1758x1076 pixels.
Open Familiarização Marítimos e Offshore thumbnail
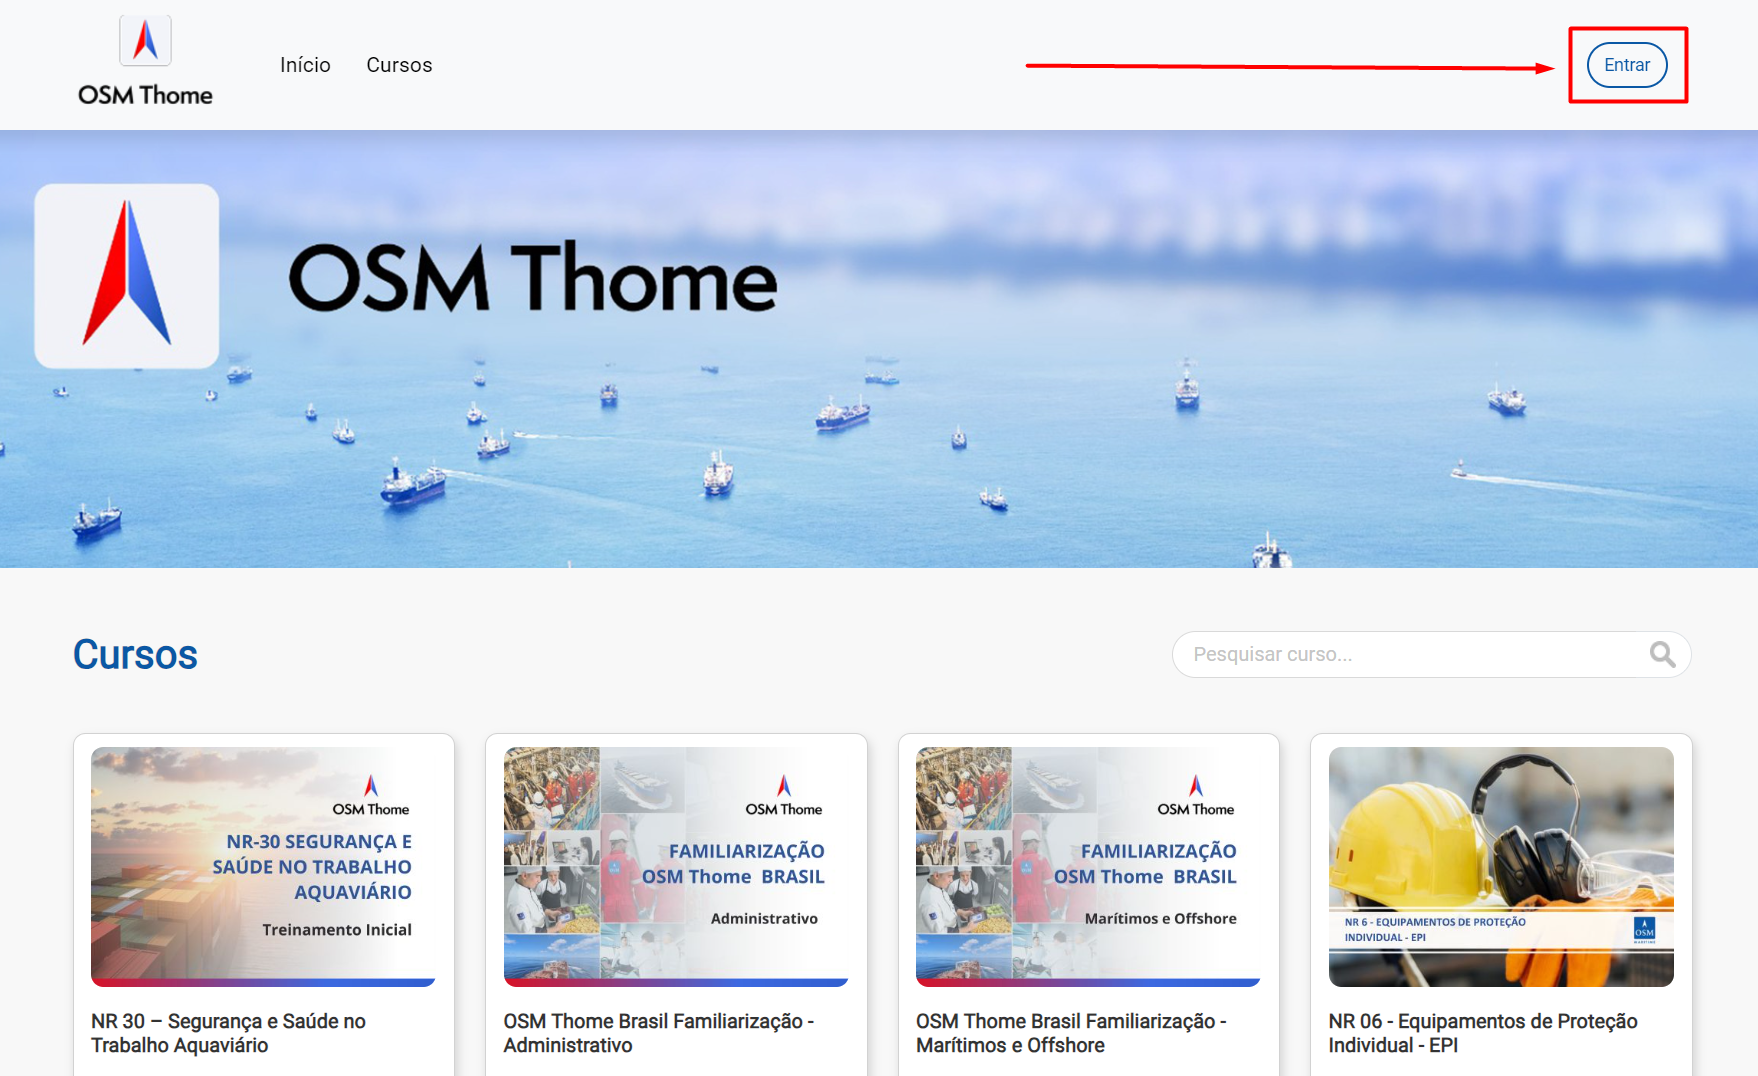1088,867
